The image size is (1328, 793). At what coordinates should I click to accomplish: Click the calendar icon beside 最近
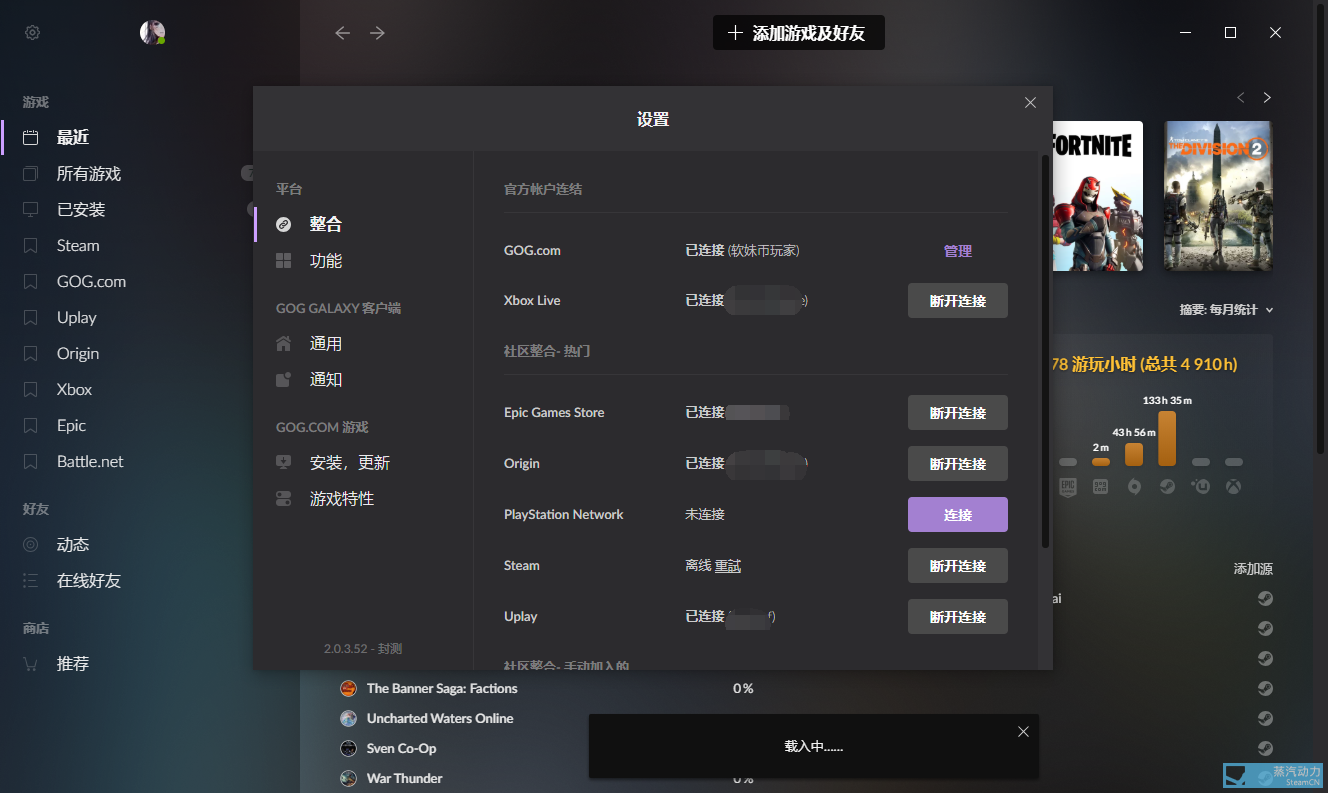click(x=31, y=137)
